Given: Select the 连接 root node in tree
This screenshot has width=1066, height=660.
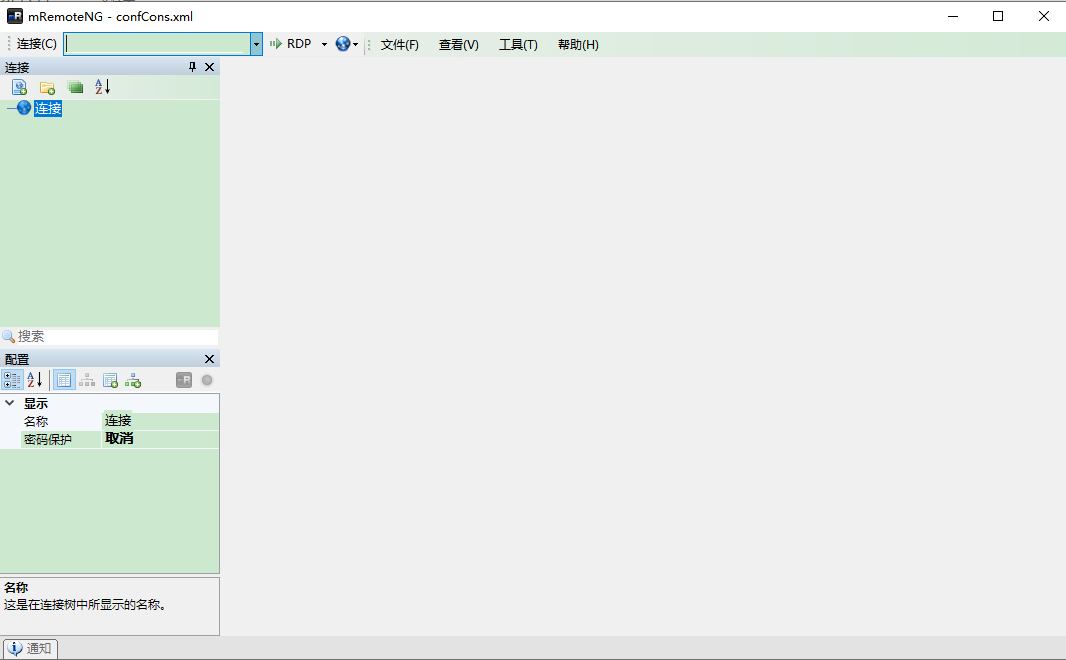Looking at the screenshot, I should [x=48, y=108].
